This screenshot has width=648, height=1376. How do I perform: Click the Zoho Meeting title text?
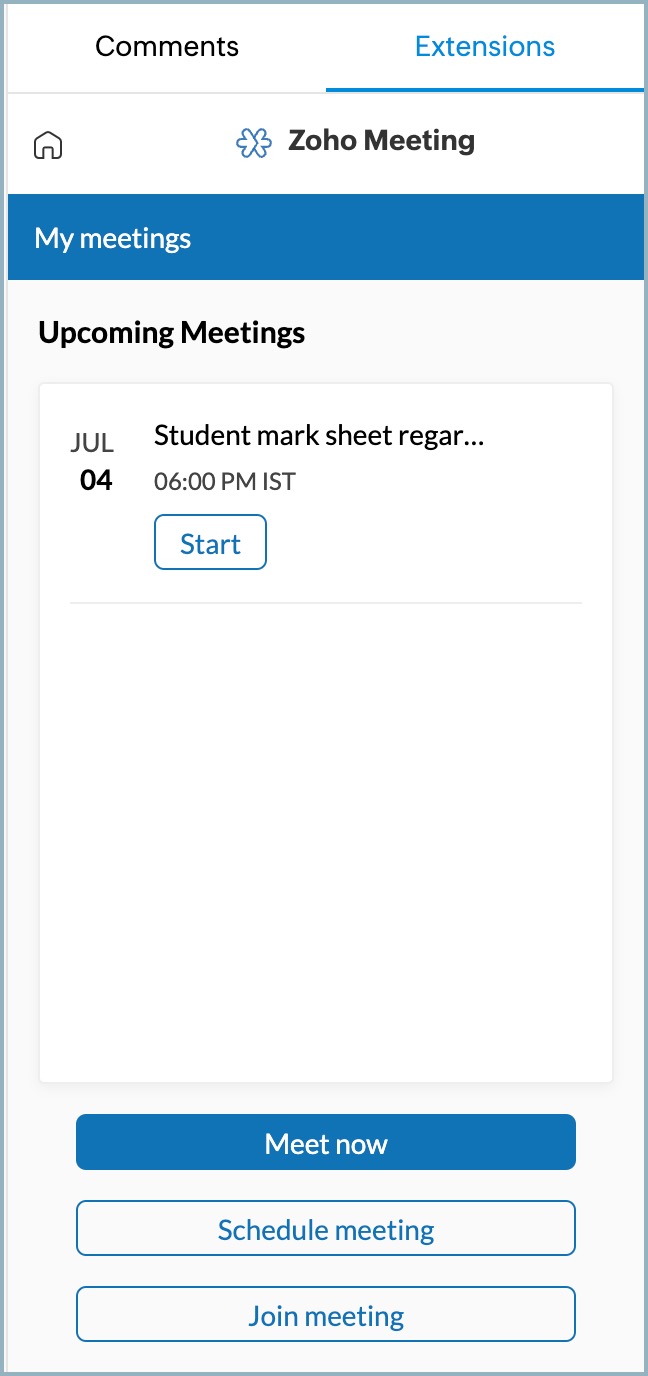tap(381, 141)
